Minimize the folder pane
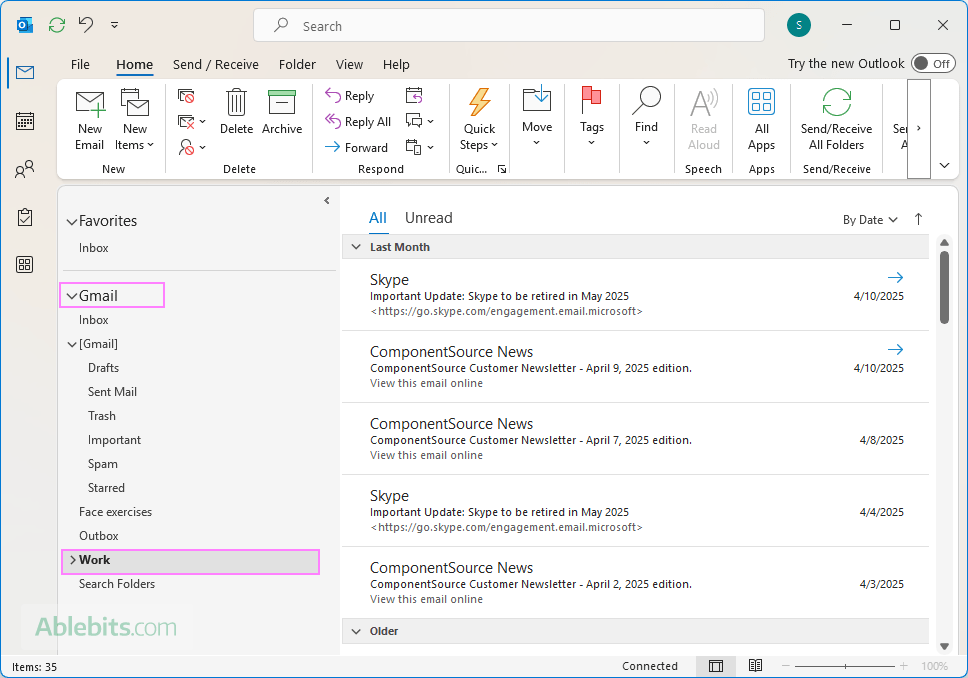 (327, 201)
